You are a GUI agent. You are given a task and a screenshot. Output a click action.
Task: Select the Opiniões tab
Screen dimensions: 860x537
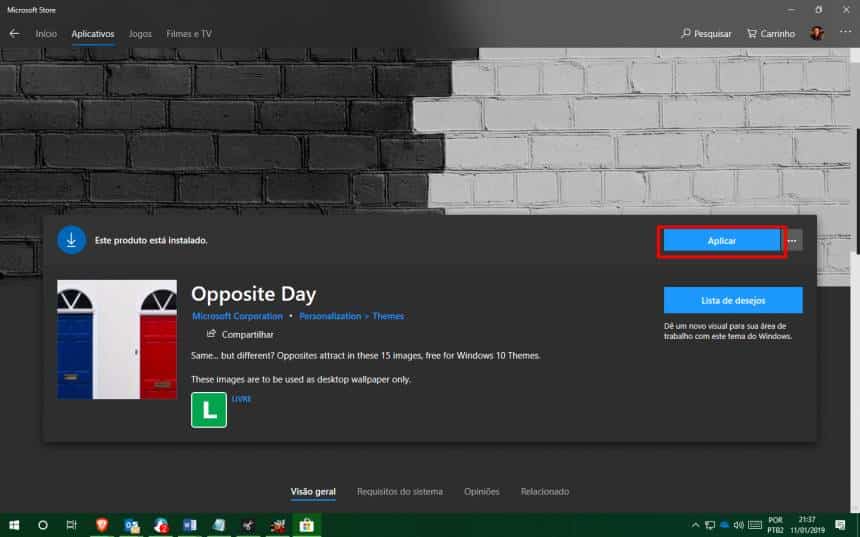point(482,491)
